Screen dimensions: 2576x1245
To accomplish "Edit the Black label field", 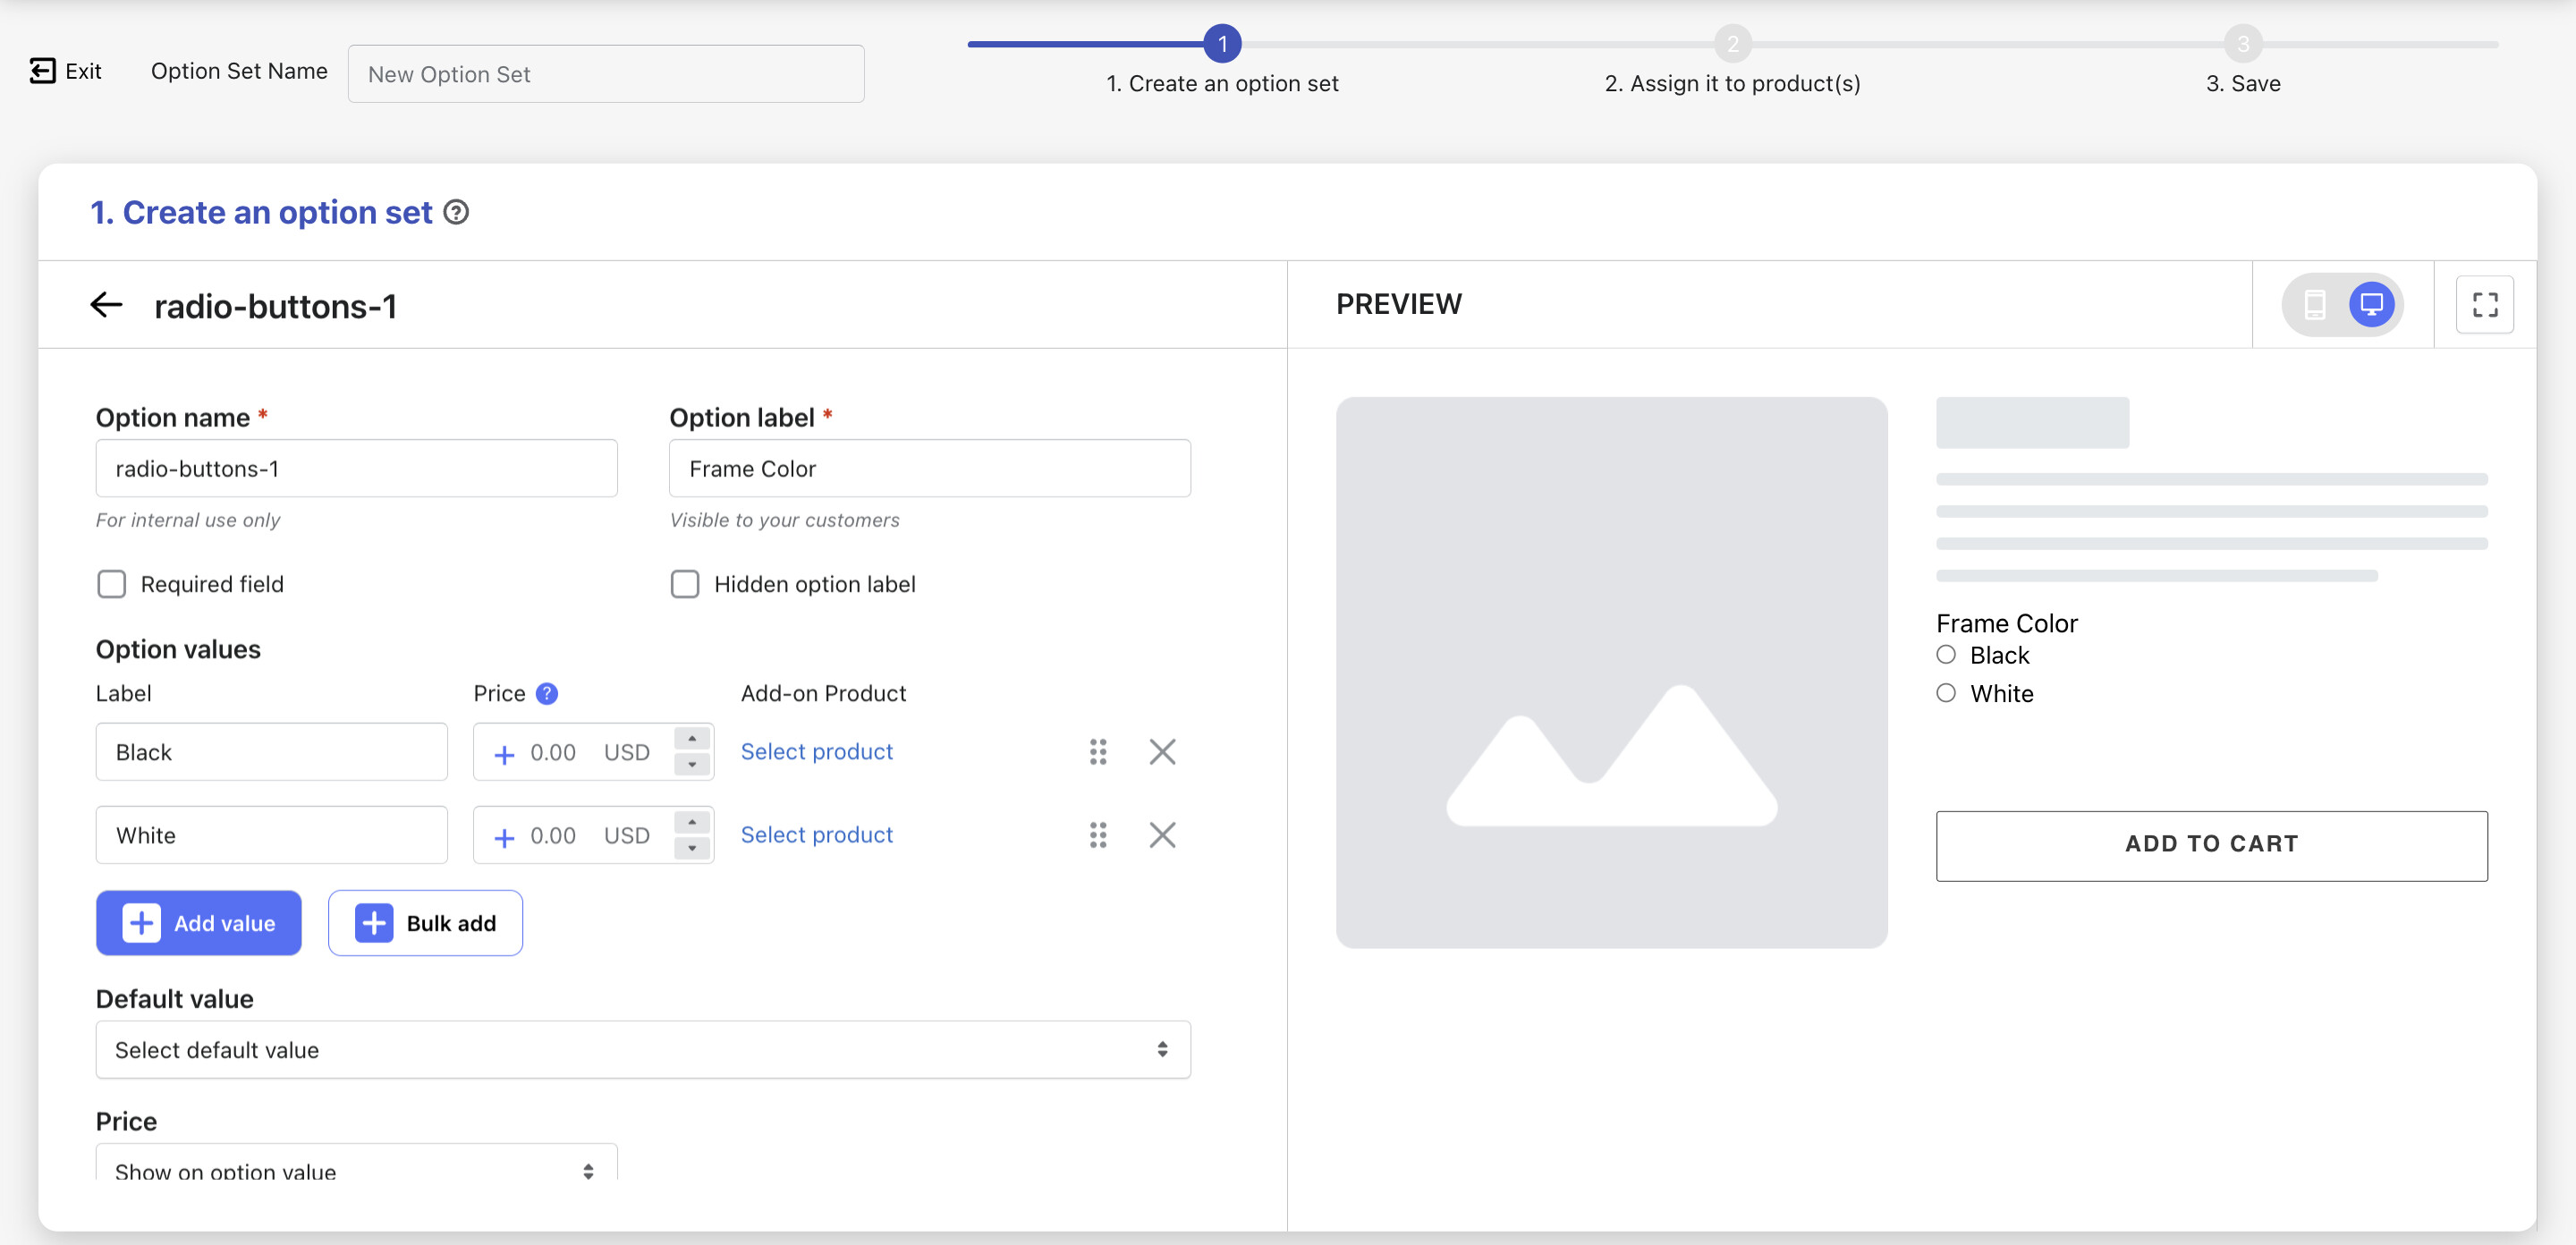I will [271, 752].
